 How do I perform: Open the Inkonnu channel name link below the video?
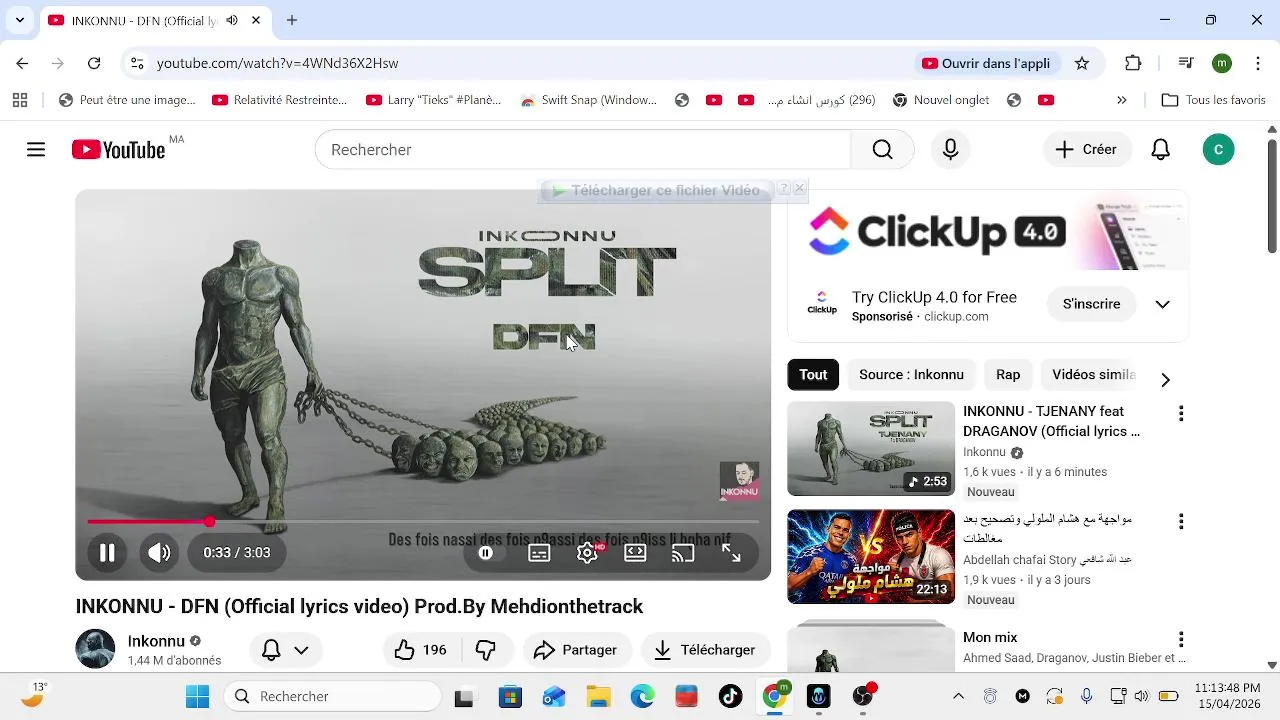[x=156, y=641]
